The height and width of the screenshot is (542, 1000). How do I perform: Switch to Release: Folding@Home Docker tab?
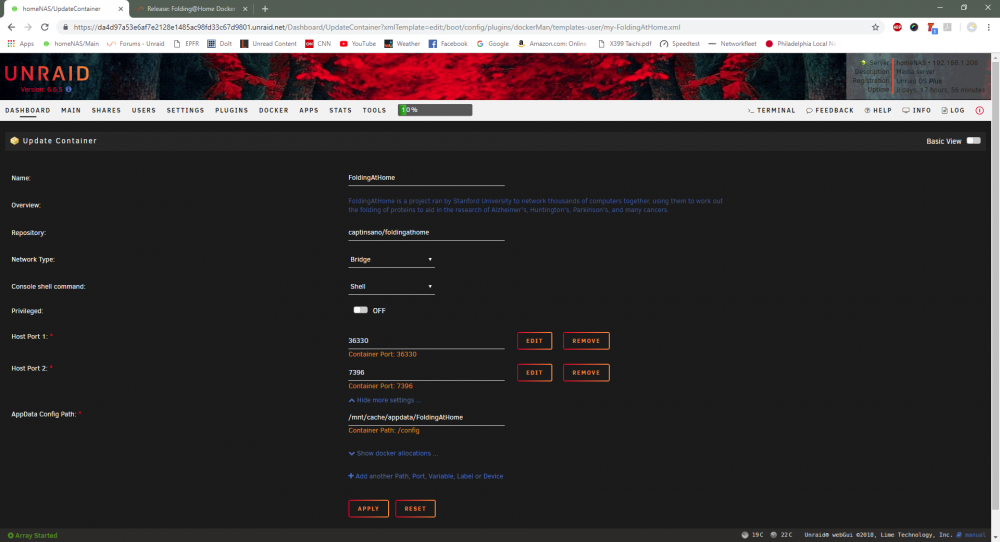[190, 9]
